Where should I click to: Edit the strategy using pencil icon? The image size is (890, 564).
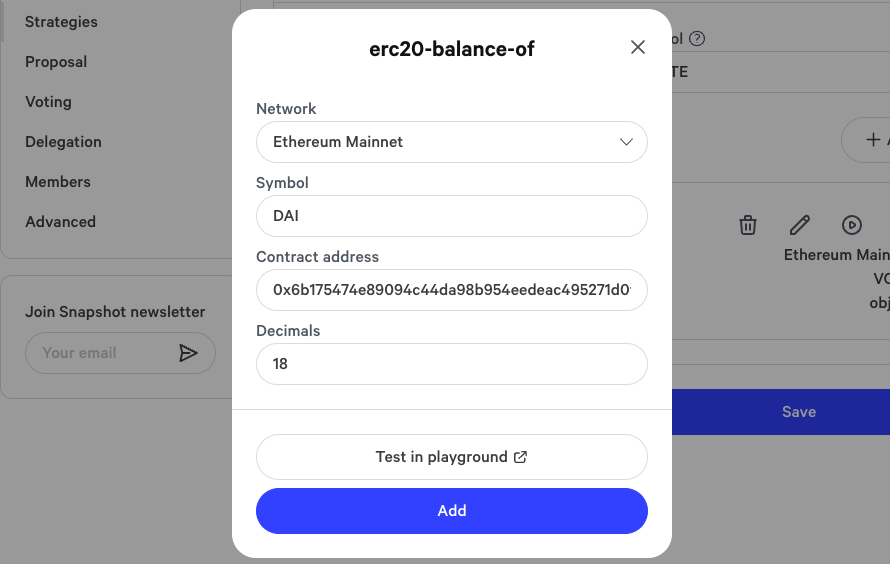pyautogui.click(x=799, y=225)
